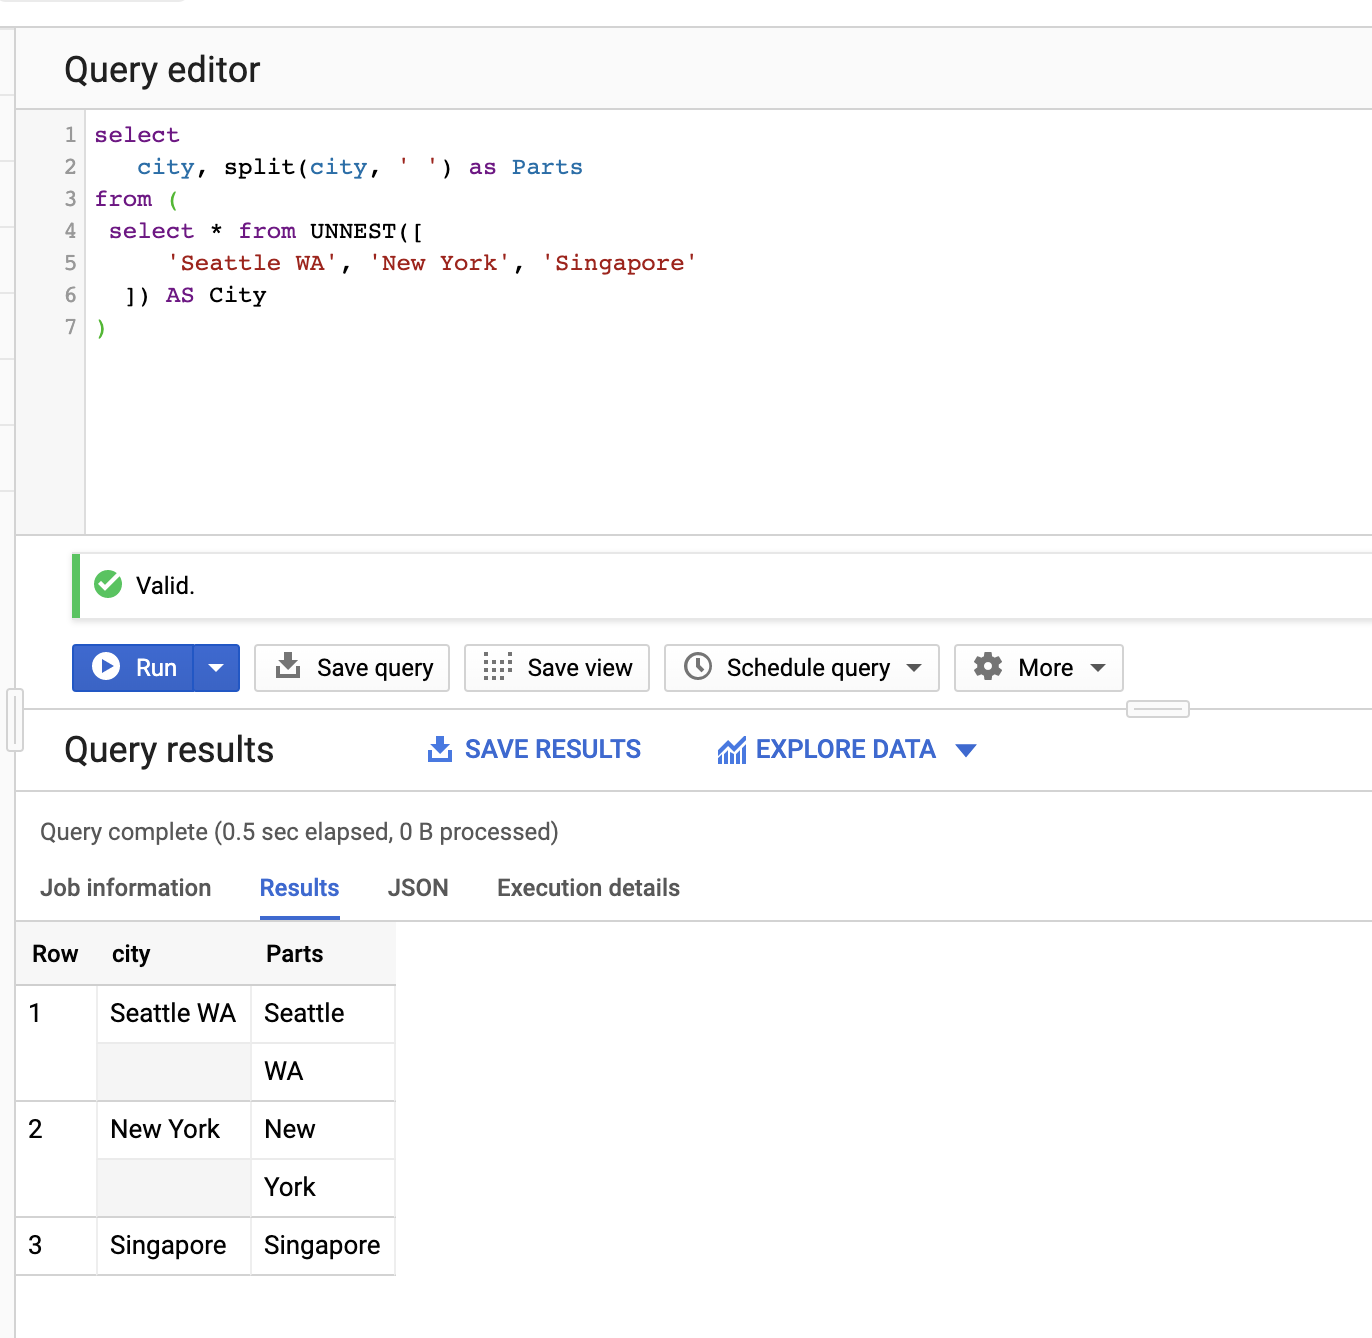
Task: Select the Results tab
Action: click(299, 888)
